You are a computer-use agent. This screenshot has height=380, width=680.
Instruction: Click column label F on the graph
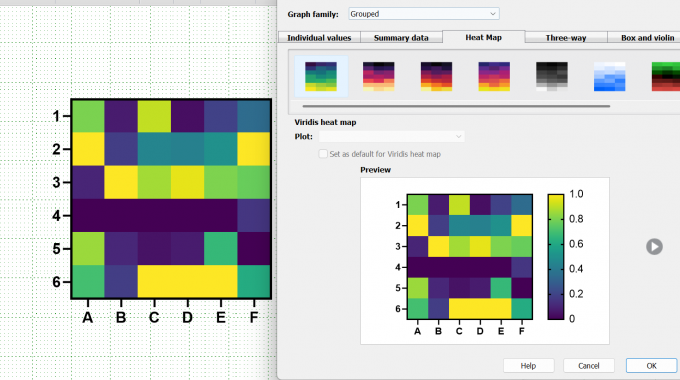[x=254, y=318]
